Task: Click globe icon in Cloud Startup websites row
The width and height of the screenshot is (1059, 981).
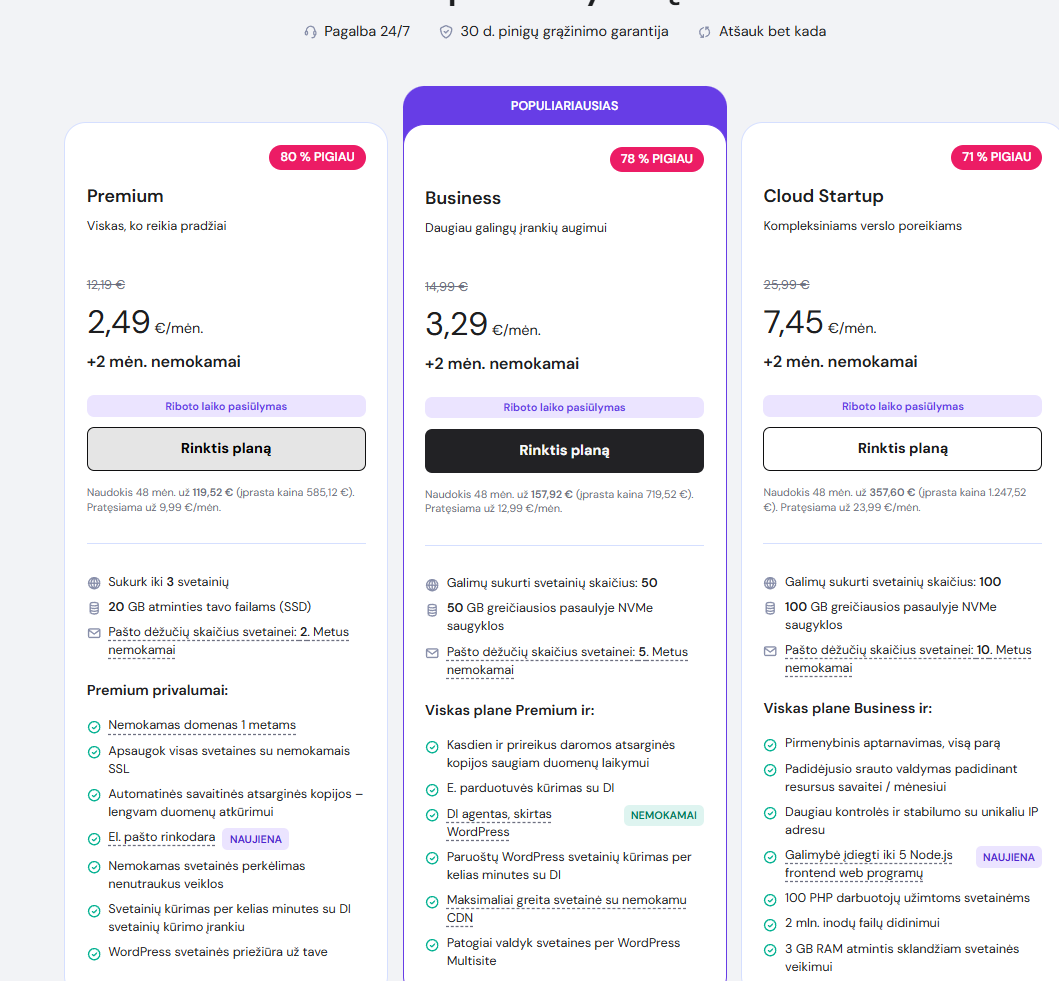Action: pos(770,582)
